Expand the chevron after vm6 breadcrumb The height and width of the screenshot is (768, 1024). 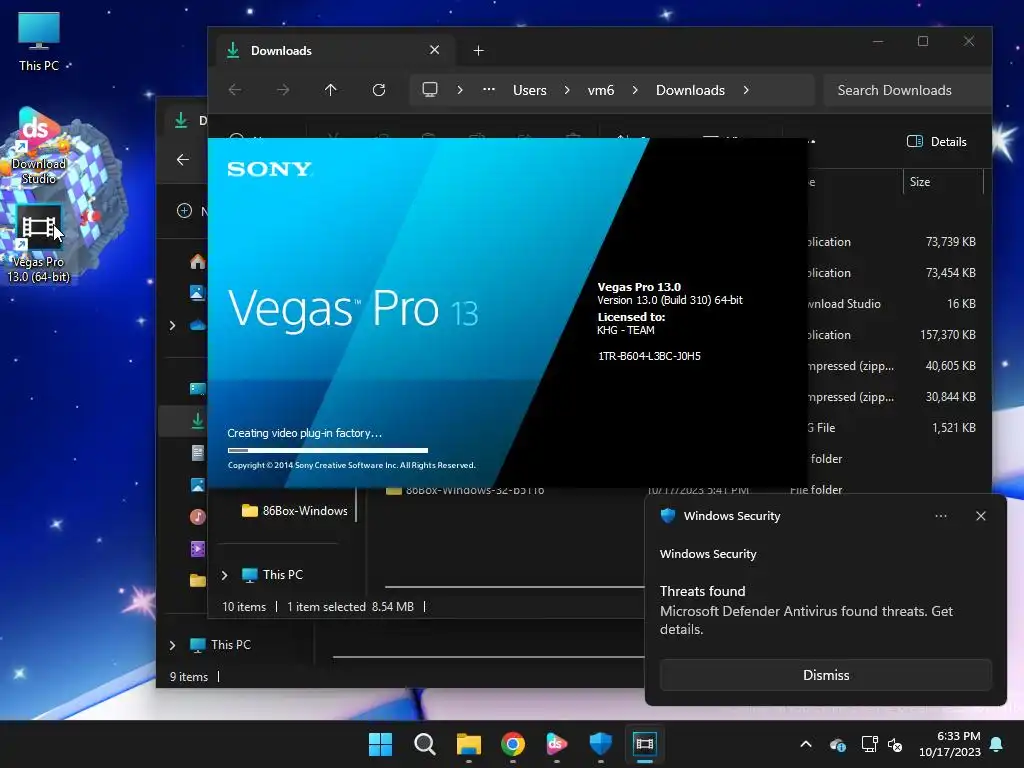click(635, 90)
